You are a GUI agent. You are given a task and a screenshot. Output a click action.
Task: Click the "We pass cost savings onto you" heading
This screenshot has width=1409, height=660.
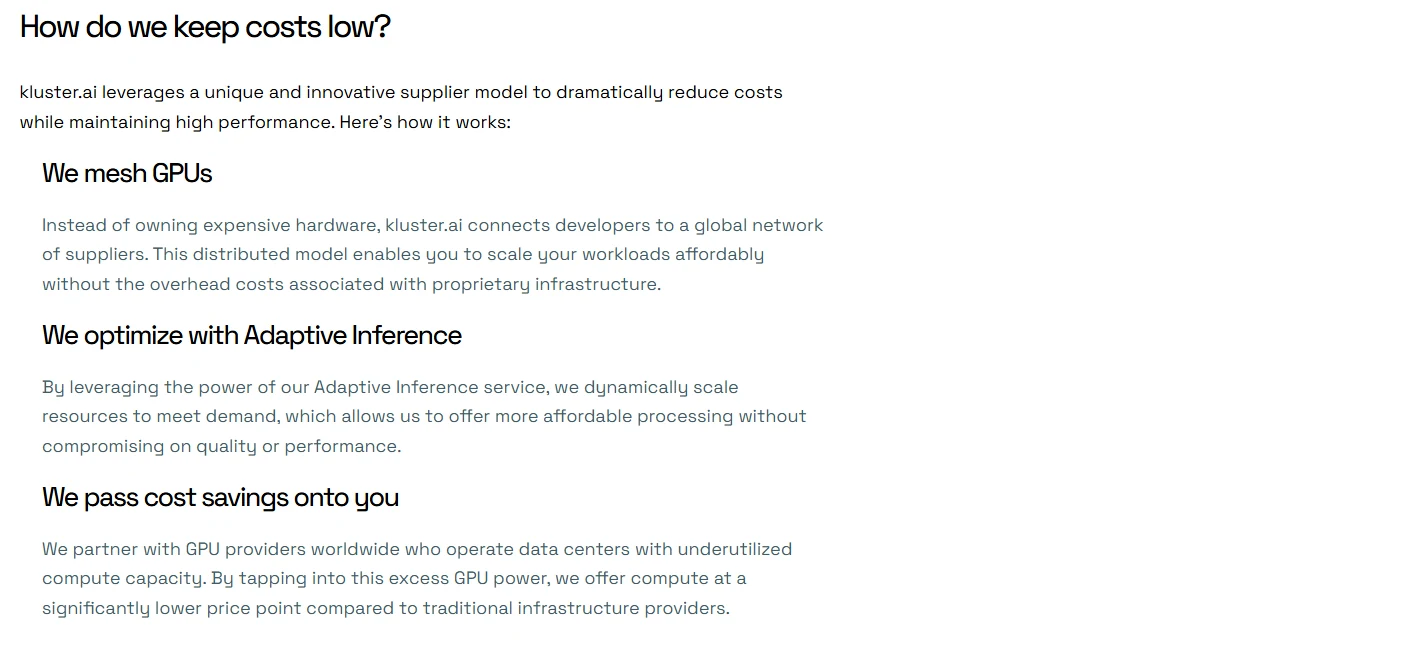[x=220, y=497]
